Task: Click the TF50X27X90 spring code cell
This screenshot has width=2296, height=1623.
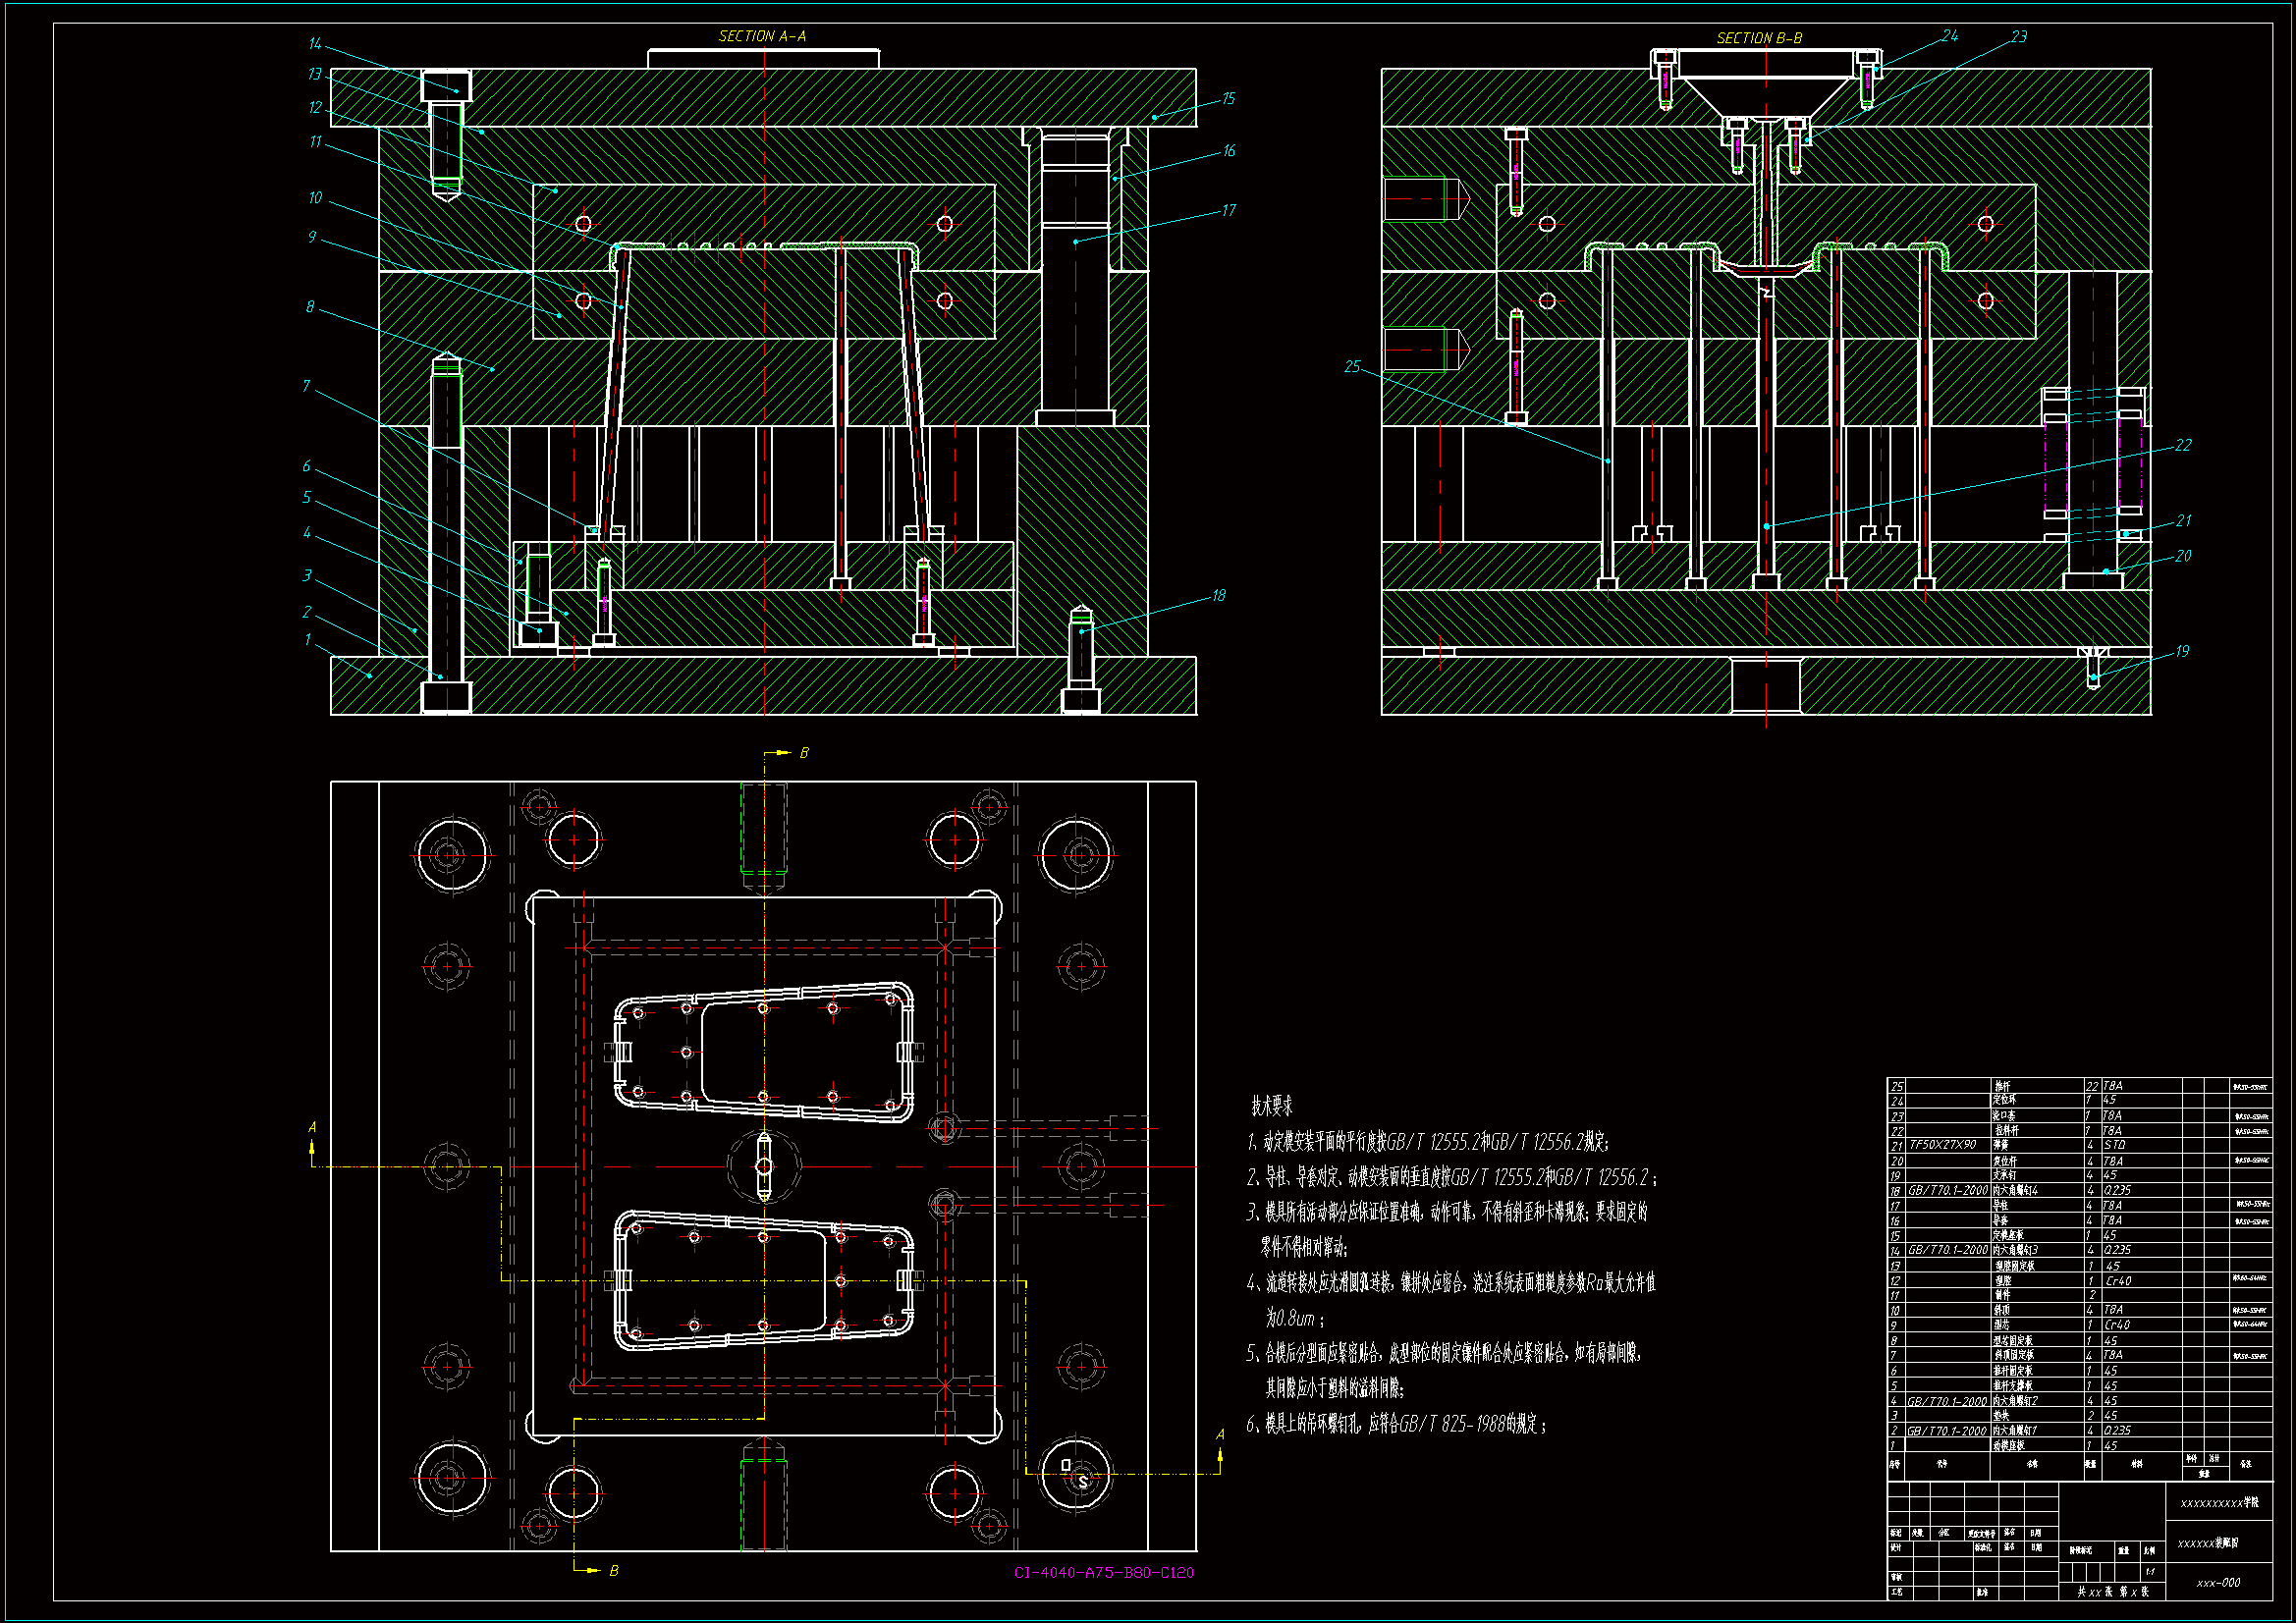Action: pyautogui.click(x=1942, y=1145)
